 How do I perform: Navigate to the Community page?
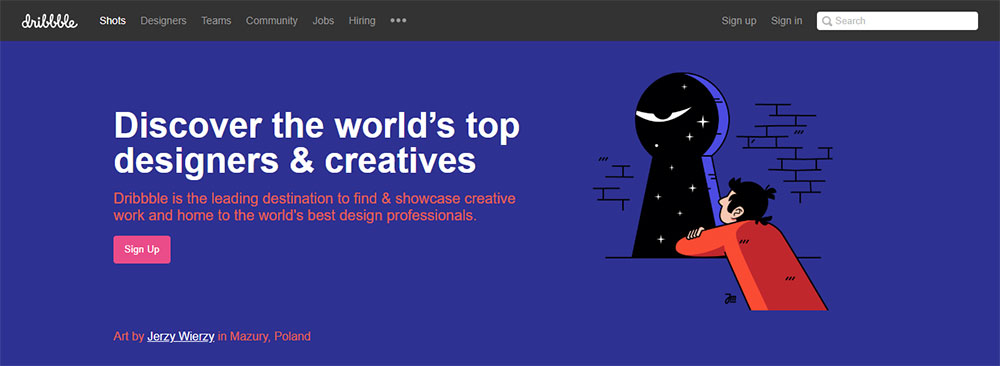tap(272, 20)
